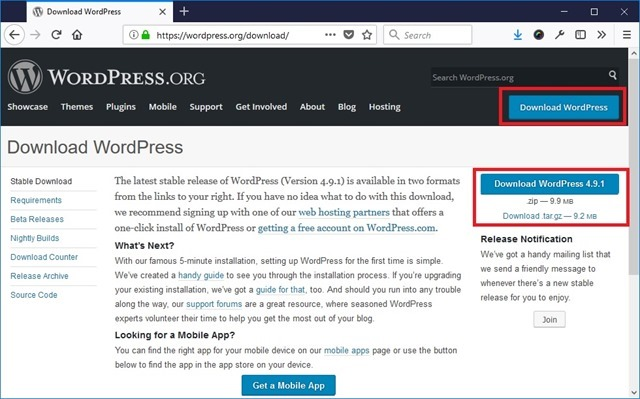Click the Download WordPress page heading

(95, 147)
